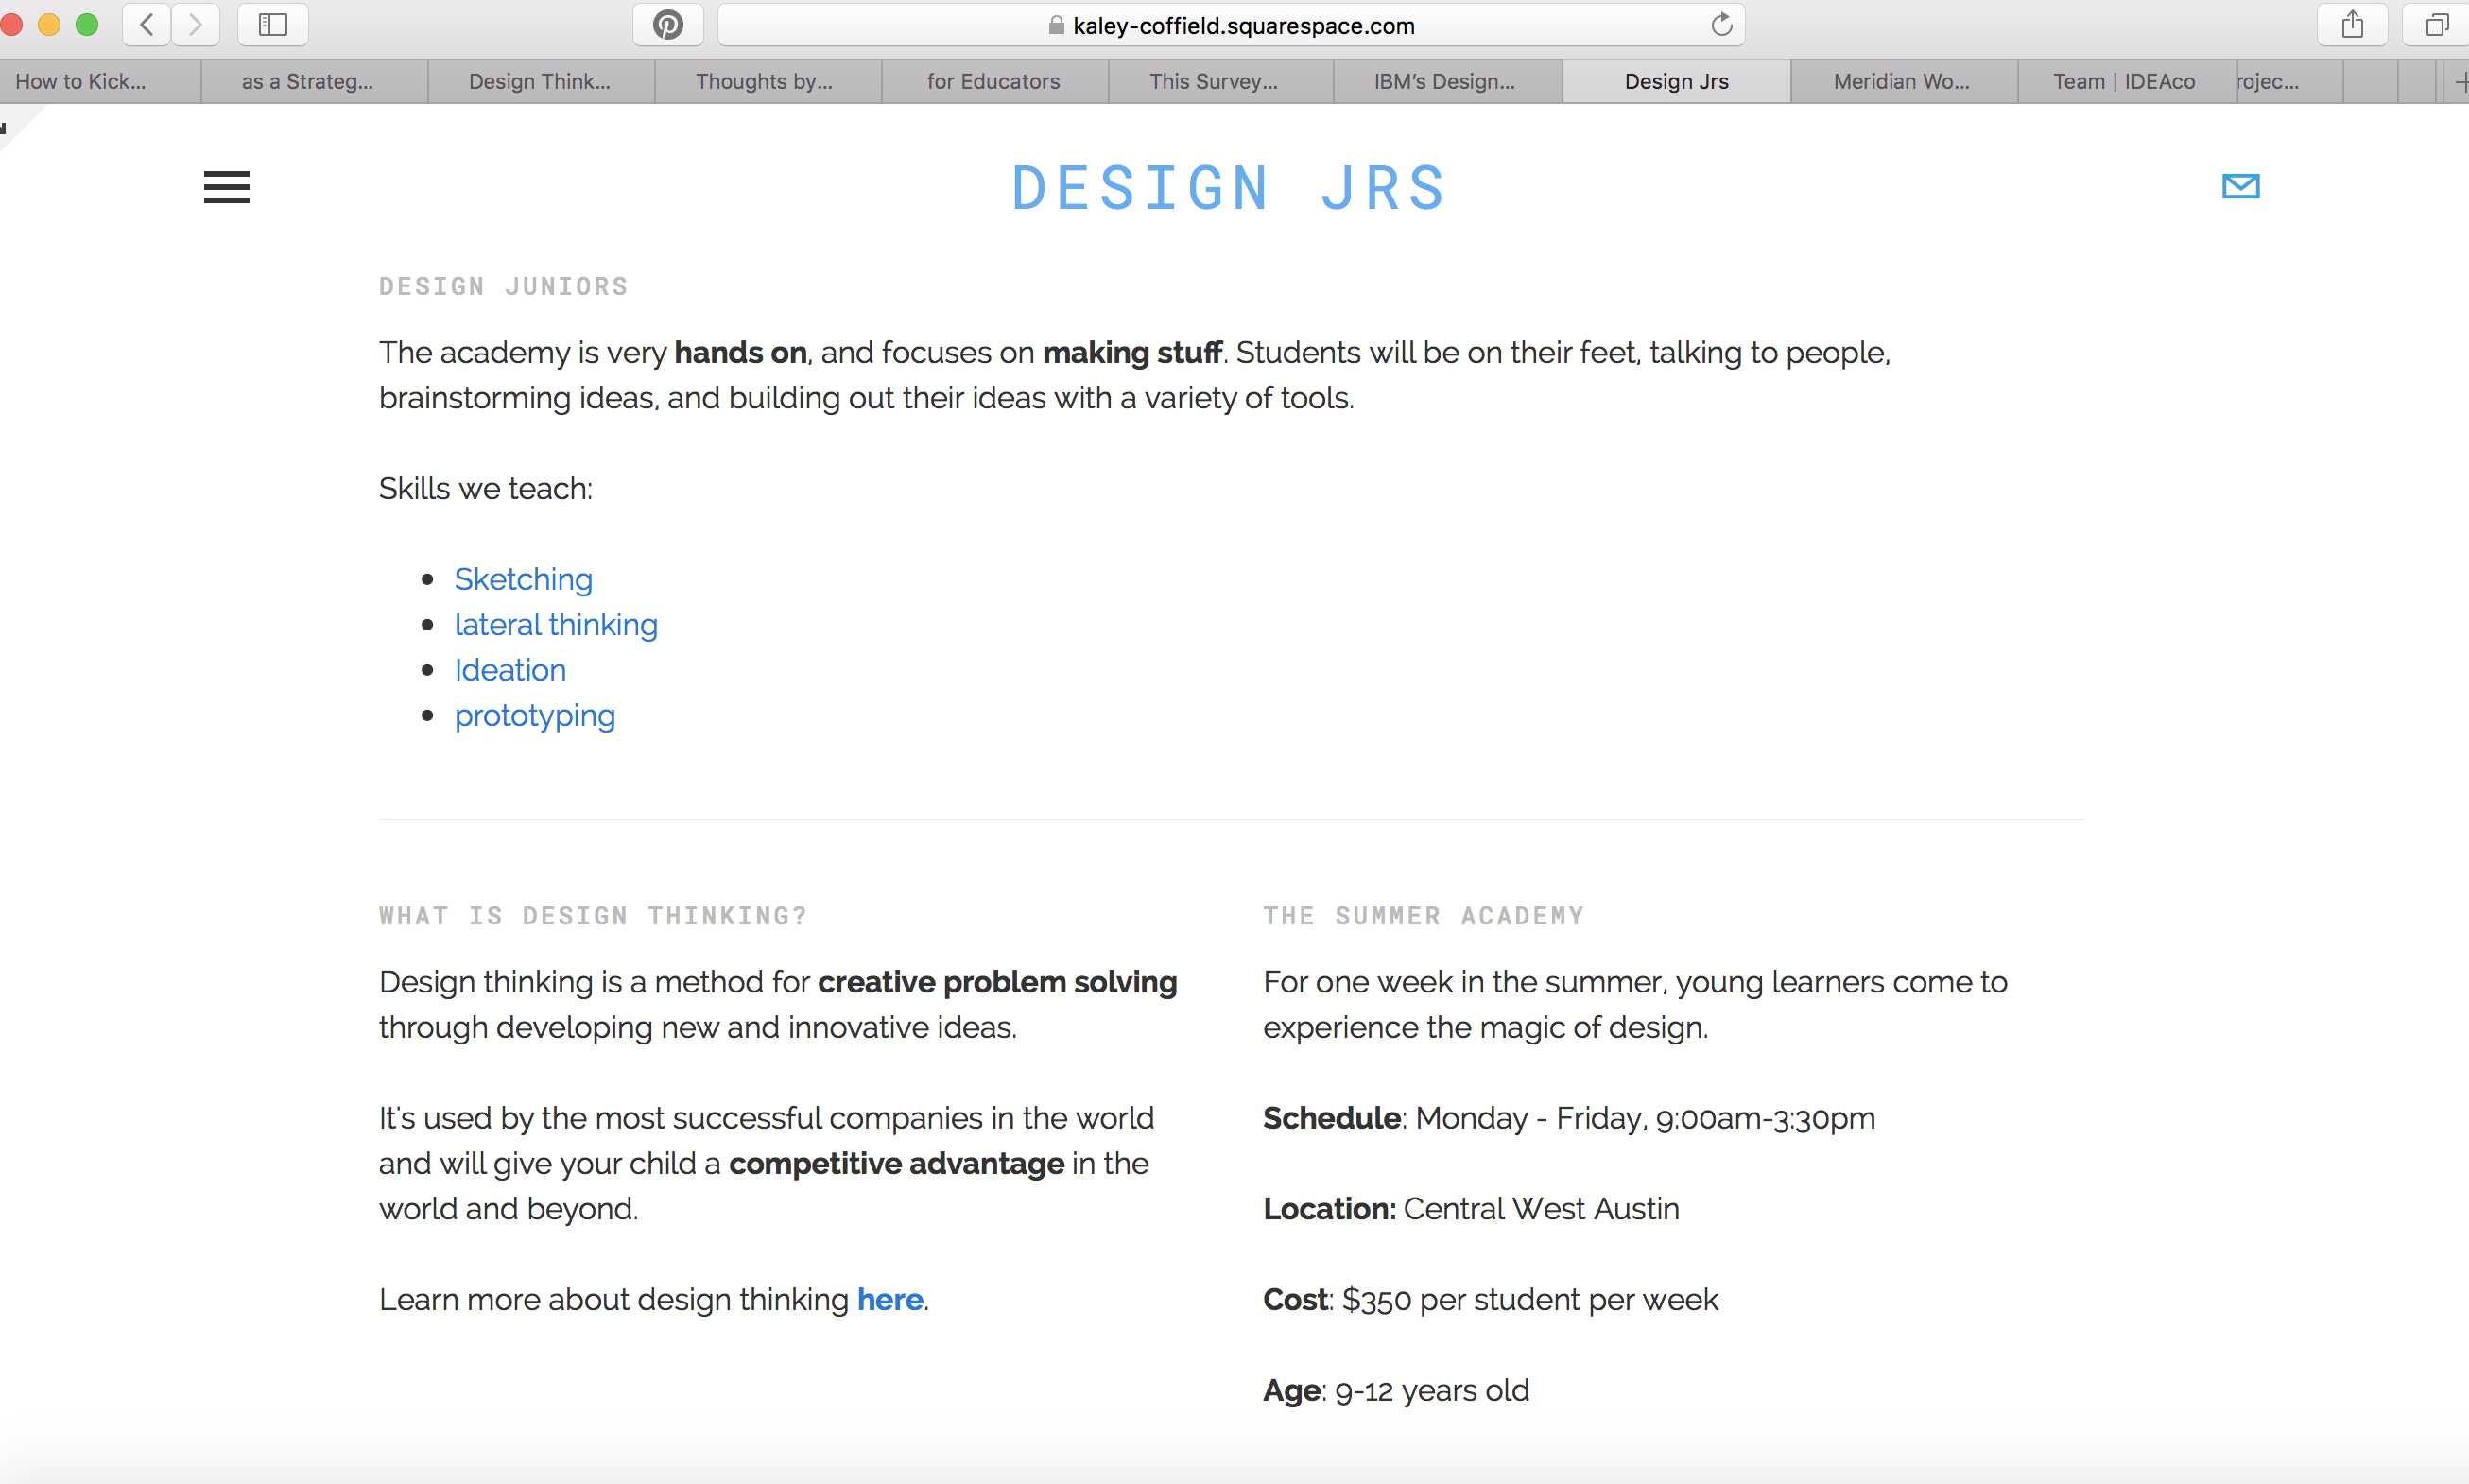Click the DESIGN JRS site title
2469x1484 pixels.
click(x=1229, y=188)
